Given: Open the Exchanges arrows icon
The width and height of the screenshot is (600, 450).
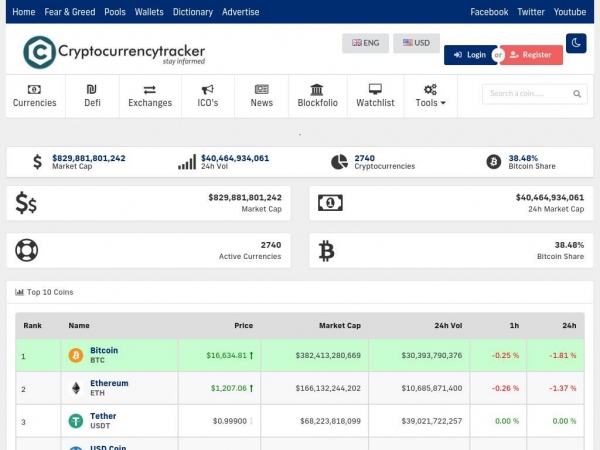Looking at the screenshot, I should pos(150,90).
